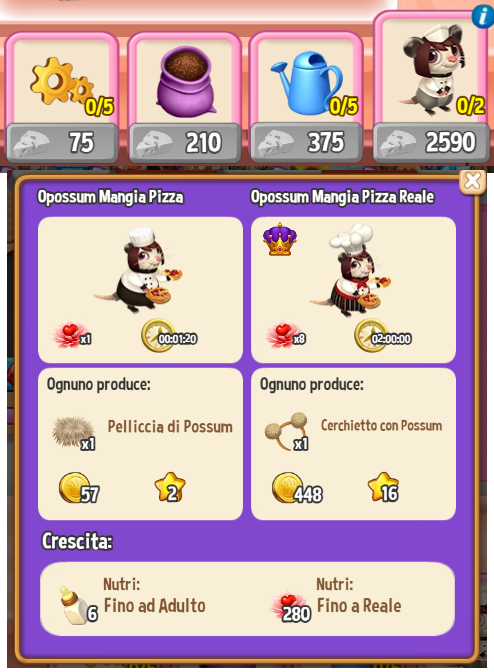Click the royal opossum picture
The width and height of the screenshot is (494, 672).
[x=351, y=270]
